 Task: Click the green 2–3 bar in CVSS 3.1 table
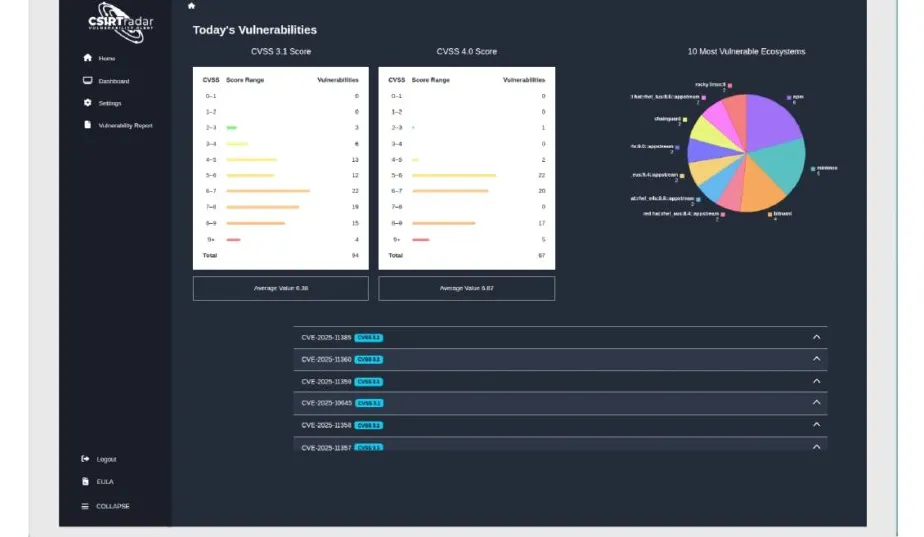232,127
